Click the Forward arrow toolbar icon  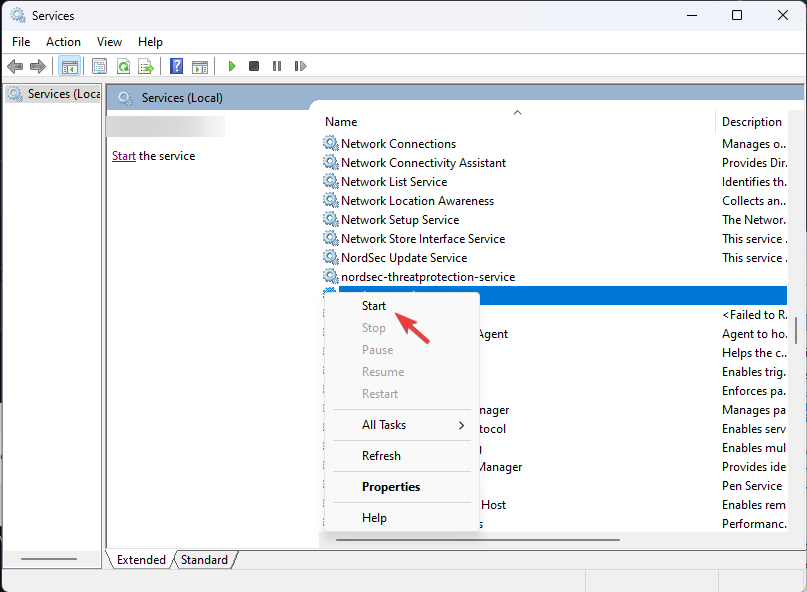pyautogui.click(x=38, y=66)
